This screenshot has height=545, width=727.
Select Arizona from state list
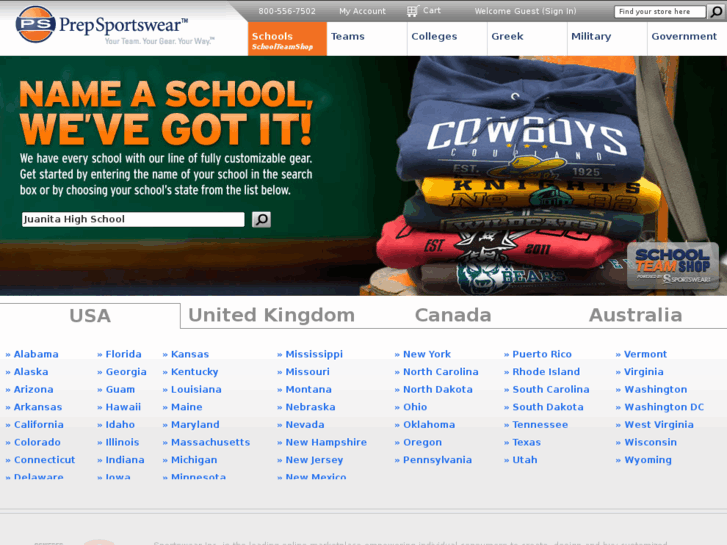point(33,389)
